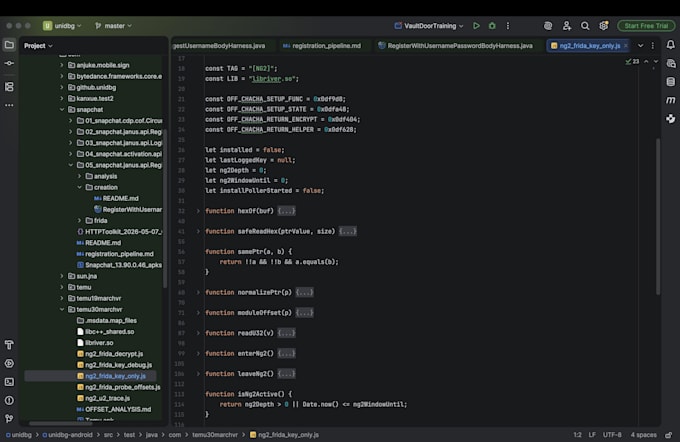Unfold the normalizePtr function
Screen dimensions: 680x442
click(x=198, y=292)
